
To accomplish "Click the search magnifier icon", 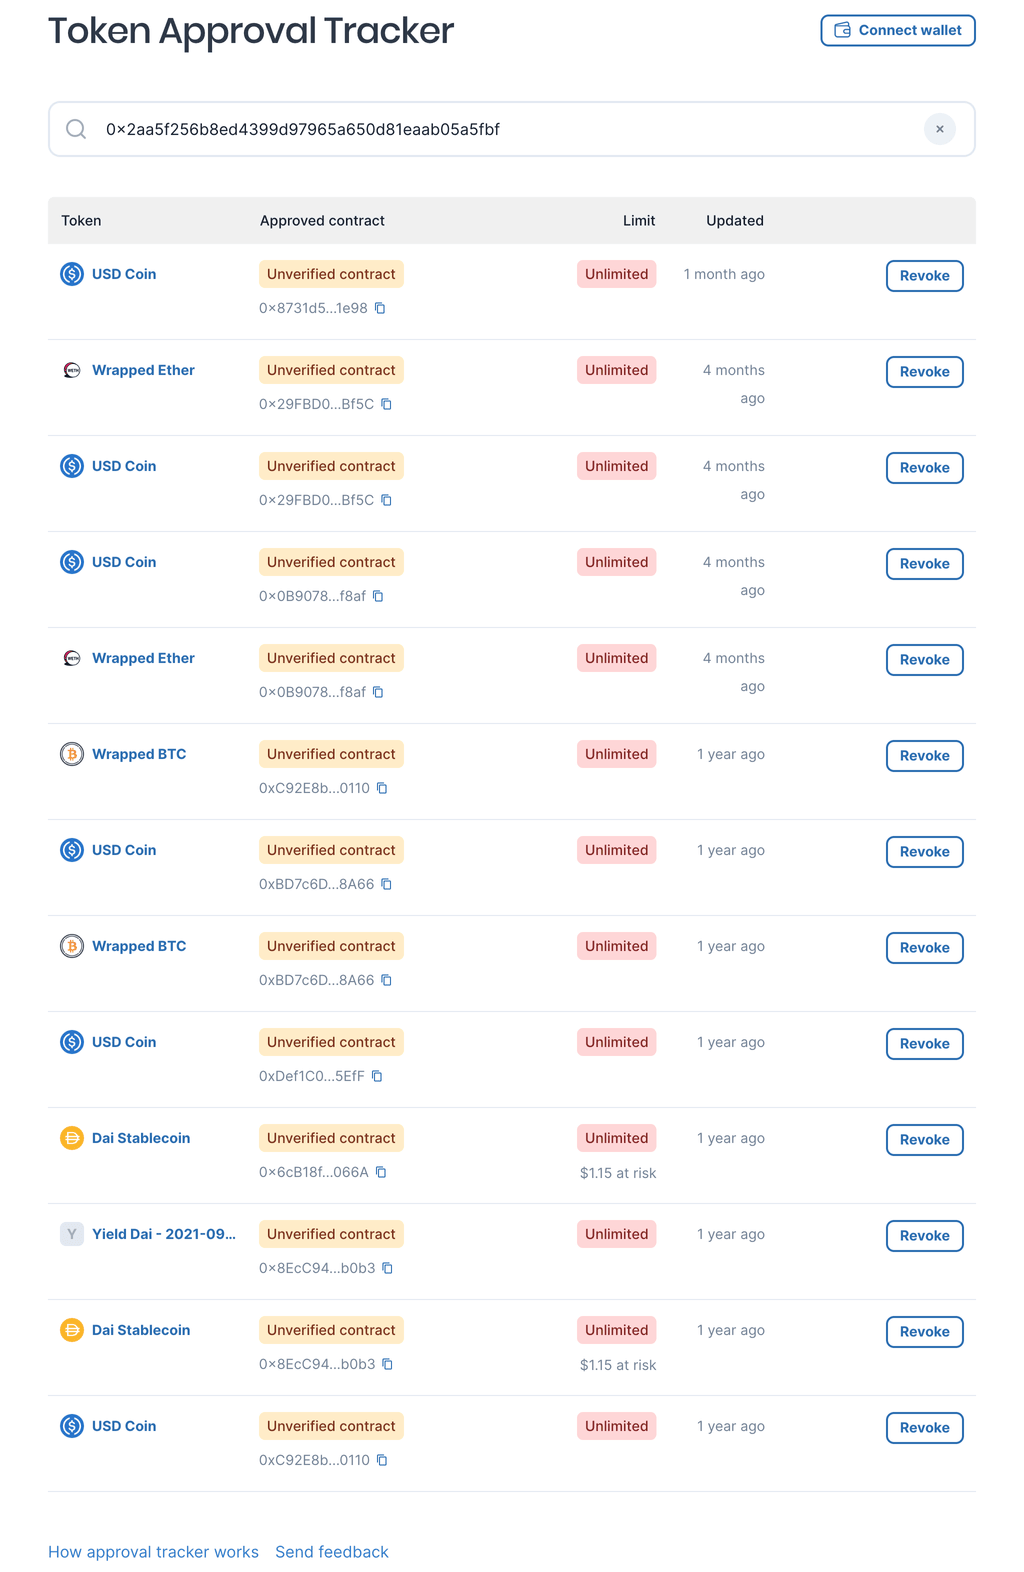I will 77,129.
